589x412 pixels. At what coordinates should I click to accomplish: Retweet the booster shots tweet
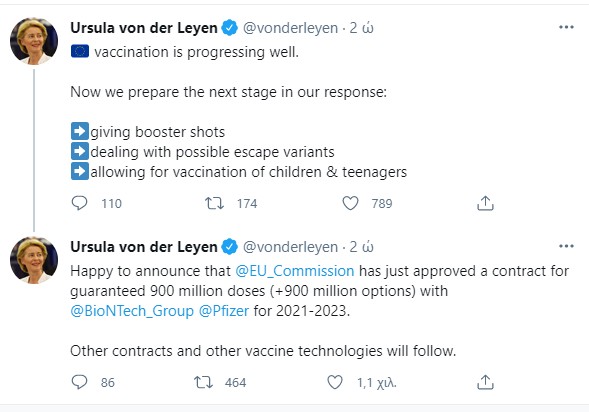point(214,203)
